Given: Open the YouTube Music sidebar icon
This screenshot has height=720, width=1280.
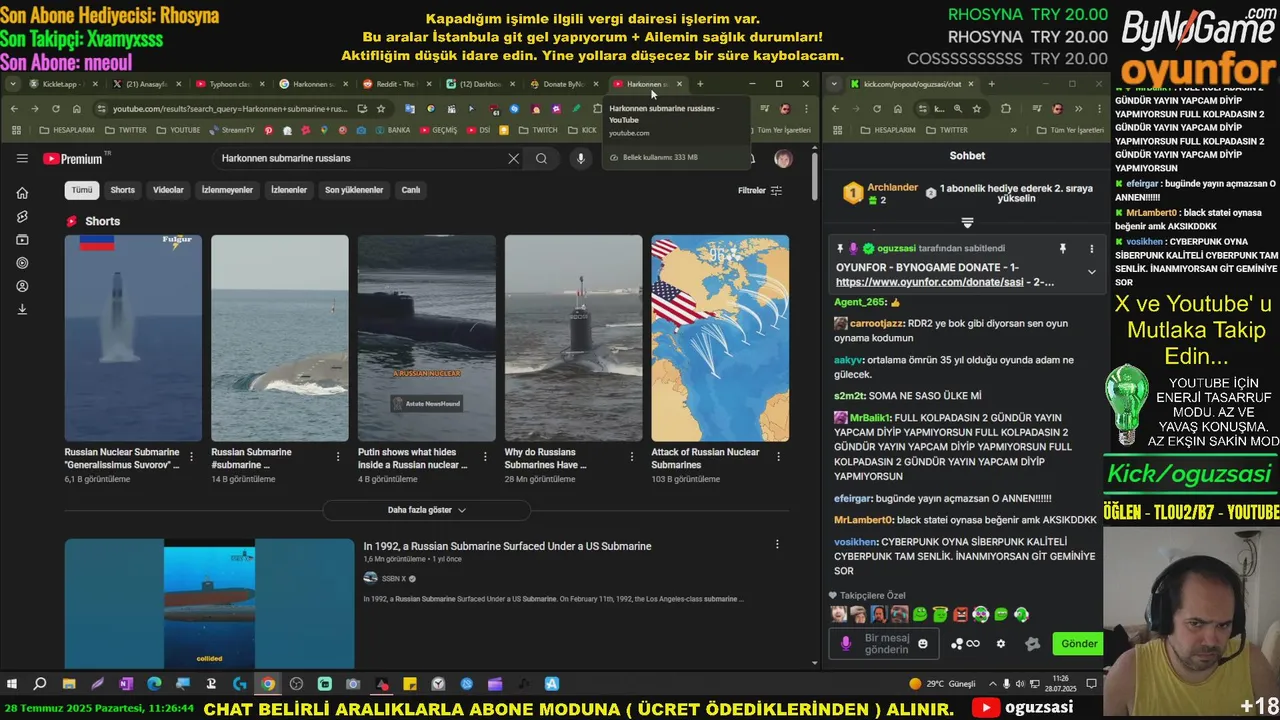Looking at the screenshot, I should point(22,263).
